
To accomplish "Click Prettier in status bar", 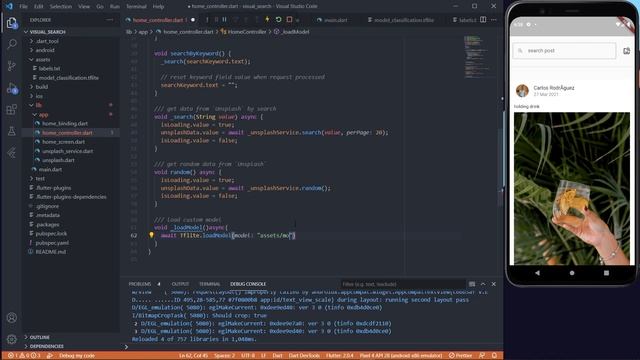I will [460, 356].
